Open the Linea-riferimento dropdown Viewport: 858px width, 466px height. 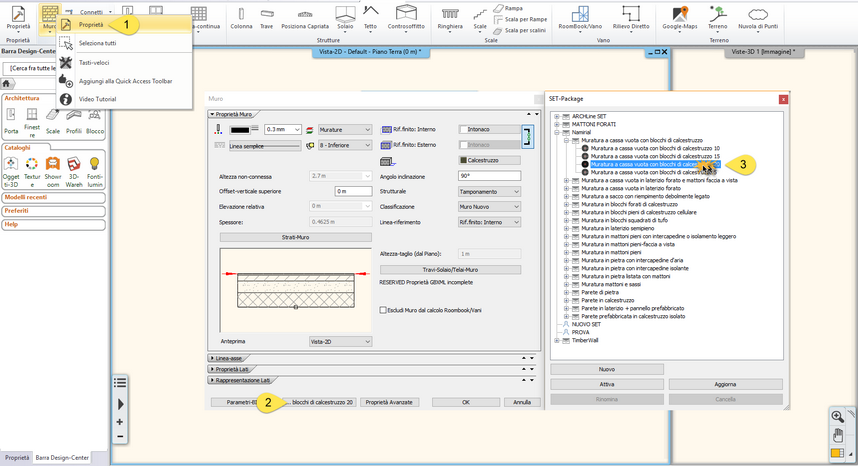click(x=489, y=222)
